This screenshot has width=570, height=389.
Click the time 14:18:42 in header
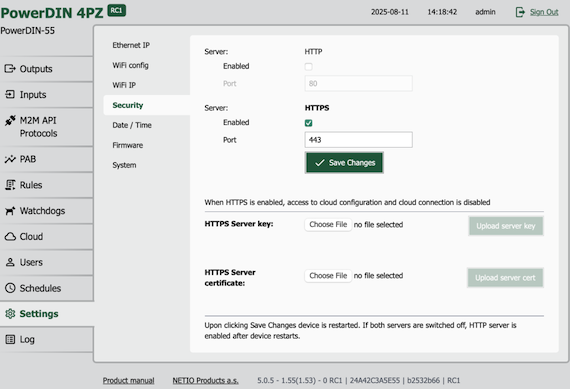click(x=442, y=12)
